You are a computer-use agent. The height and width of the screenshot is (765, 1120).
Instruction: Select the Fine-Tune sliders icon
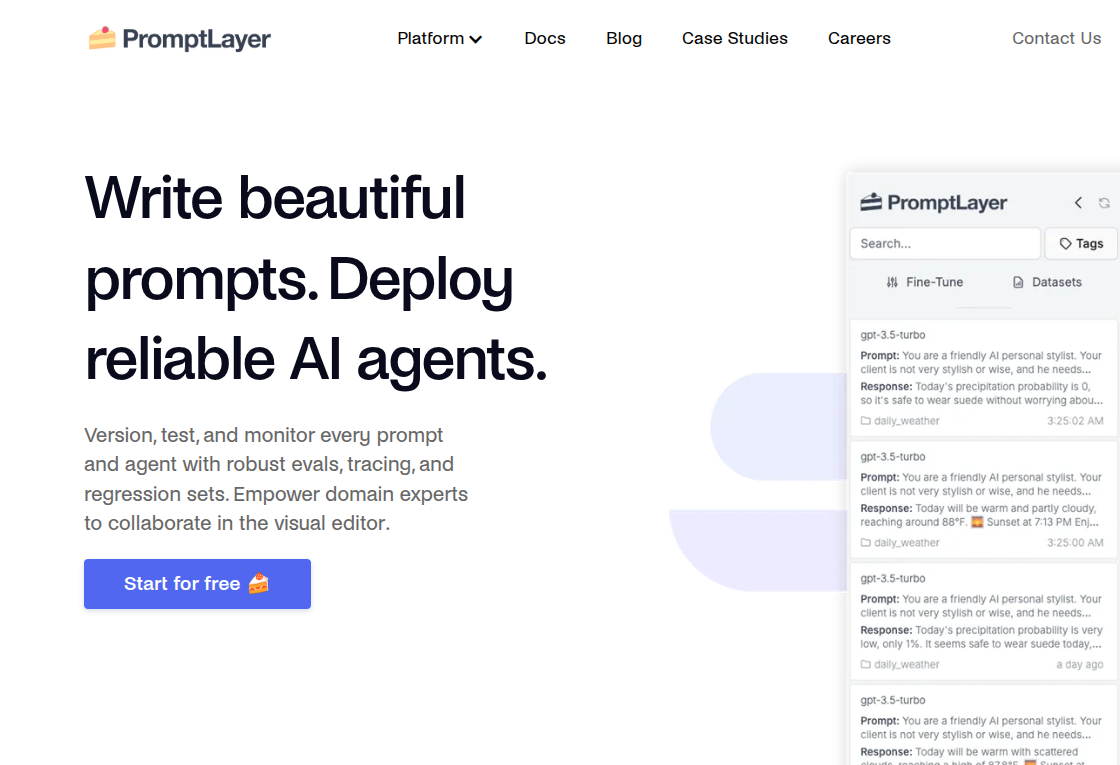[892, 282]
